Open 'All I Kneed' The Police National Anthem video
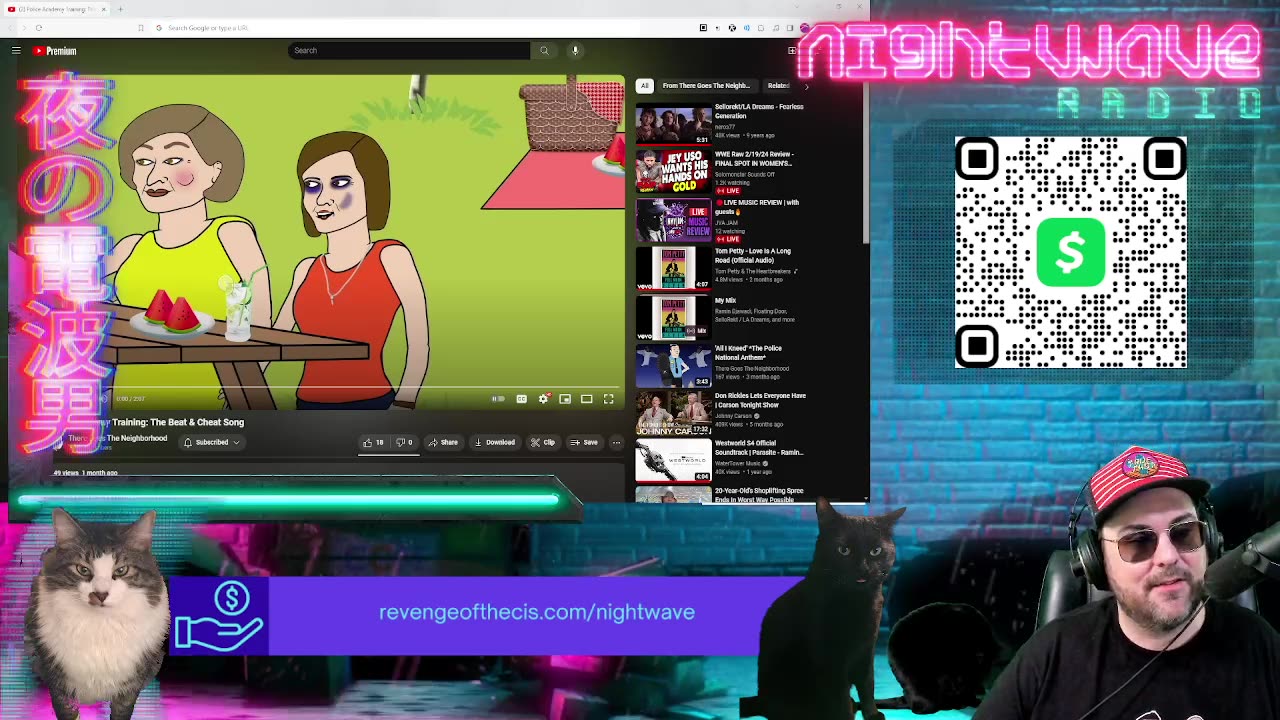 pos(721,365)
